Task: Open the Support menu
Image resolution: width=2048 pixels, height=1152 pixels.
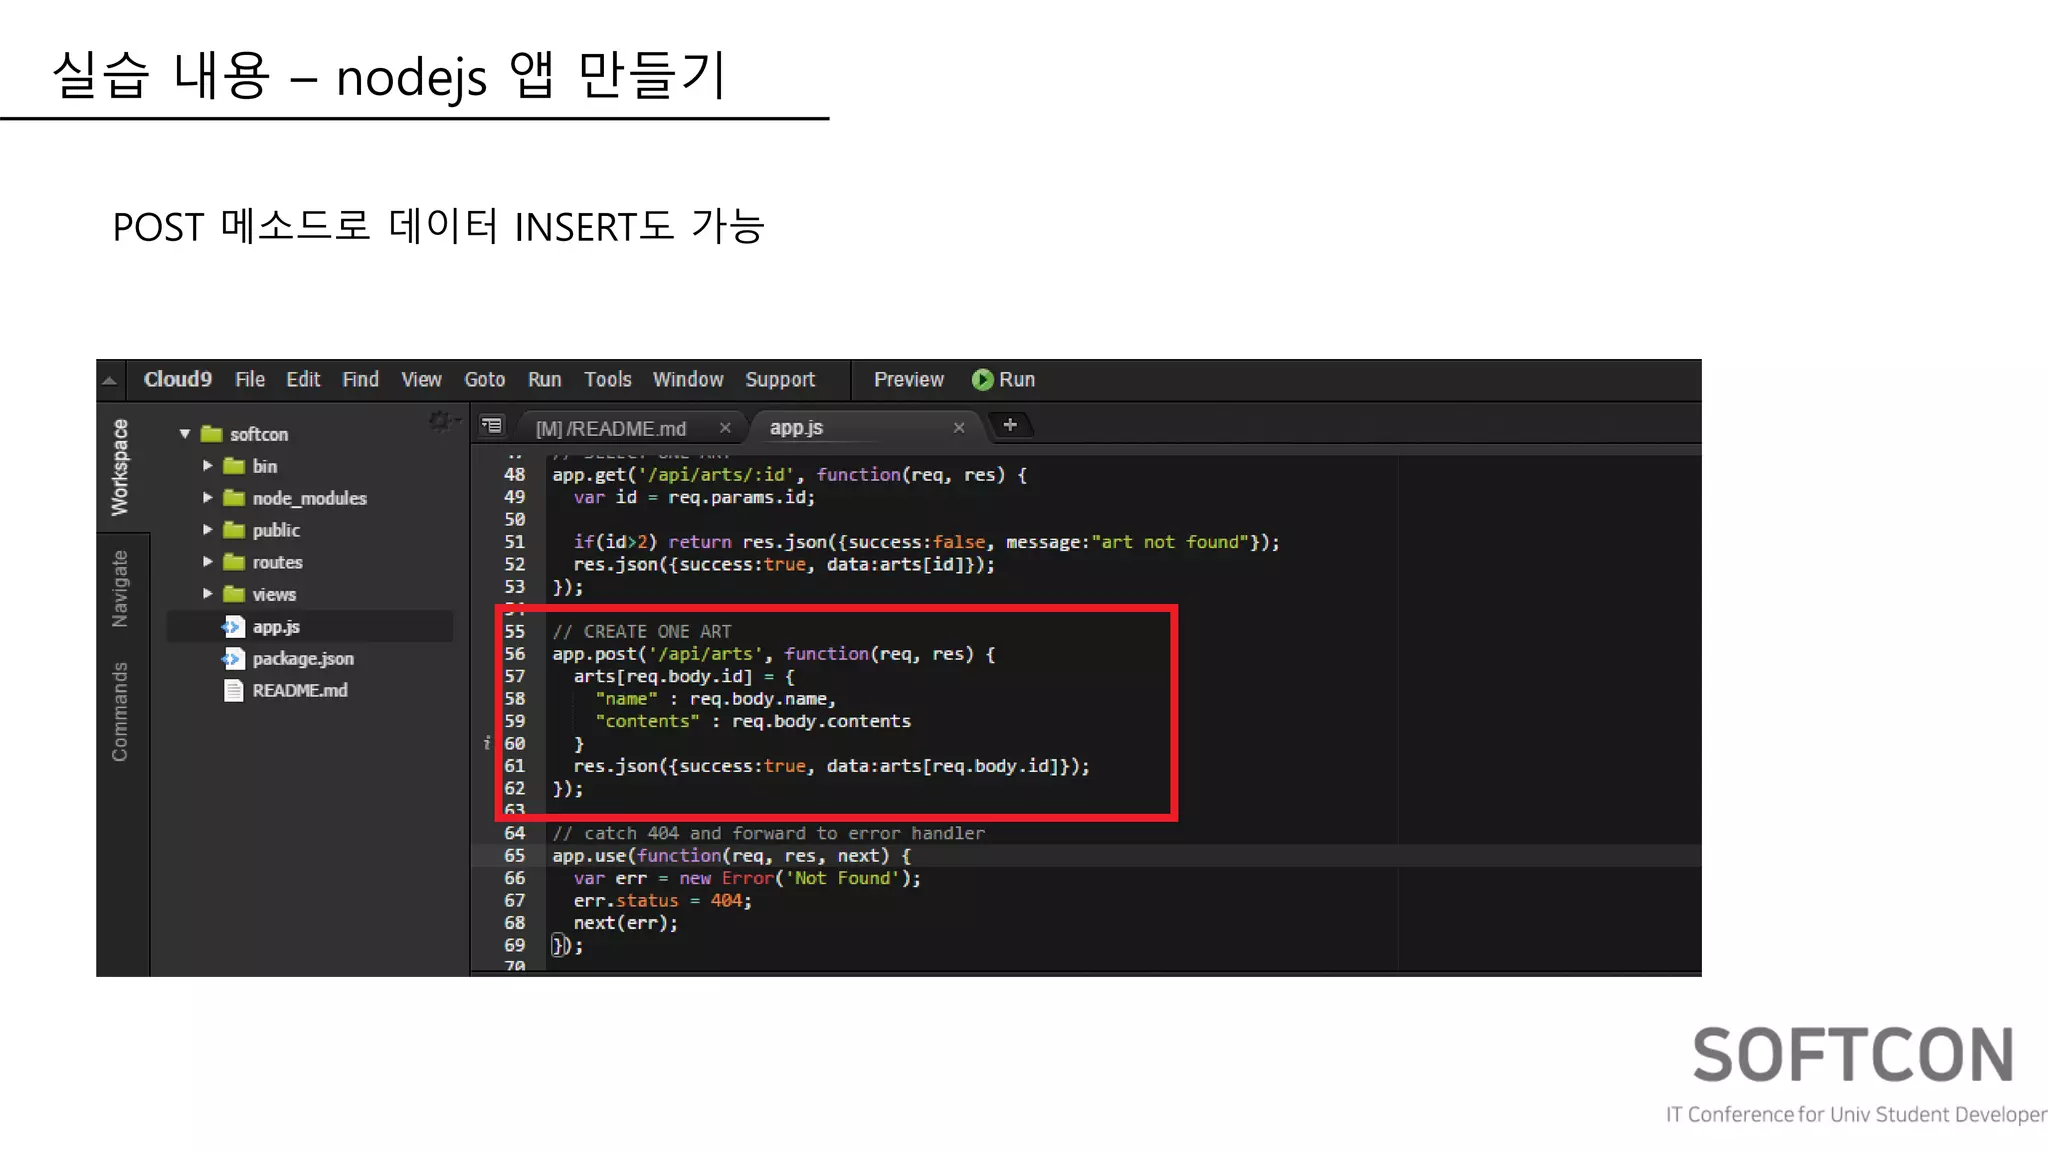Action: pyautogui.click(x=780, y=380)
